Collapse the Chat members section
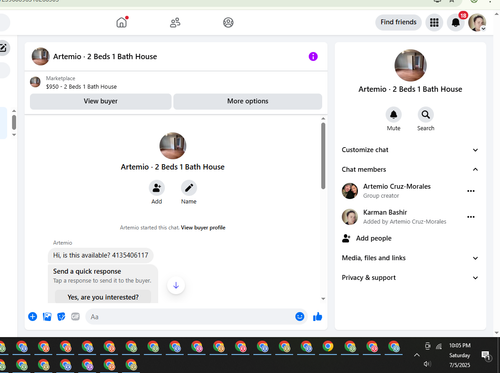The height and width of the screenshot is (373, 500). click(x=410, y=169)
